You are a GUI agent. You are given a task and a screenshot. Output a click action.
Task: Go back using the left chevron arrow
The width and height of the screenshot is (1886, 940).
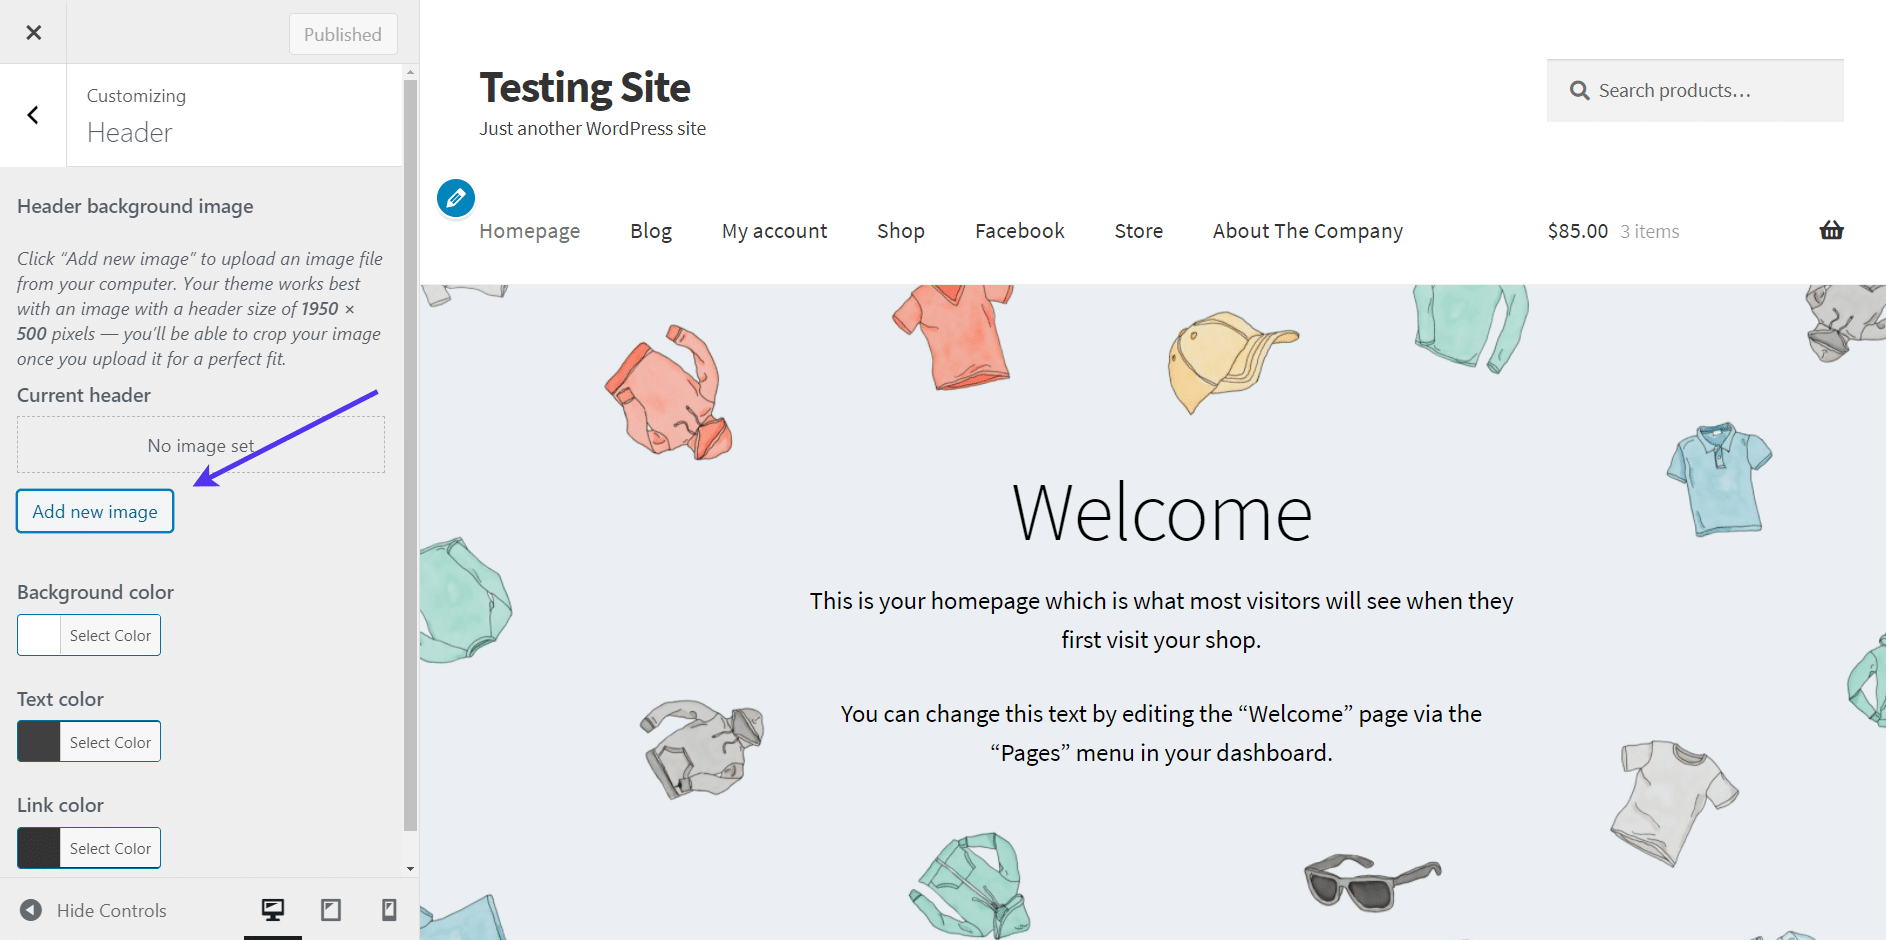(33, 115)
